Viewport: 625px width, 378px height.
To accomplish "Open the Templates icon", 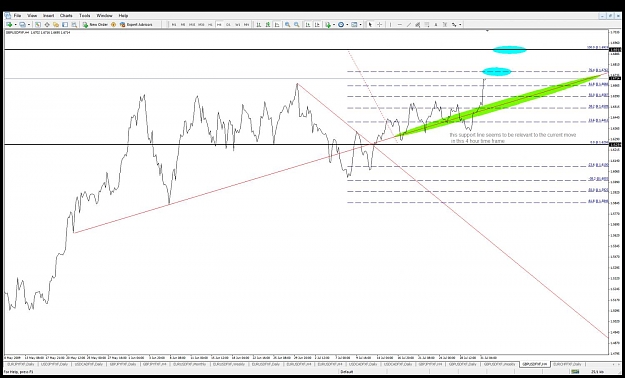I will point(354,25).
